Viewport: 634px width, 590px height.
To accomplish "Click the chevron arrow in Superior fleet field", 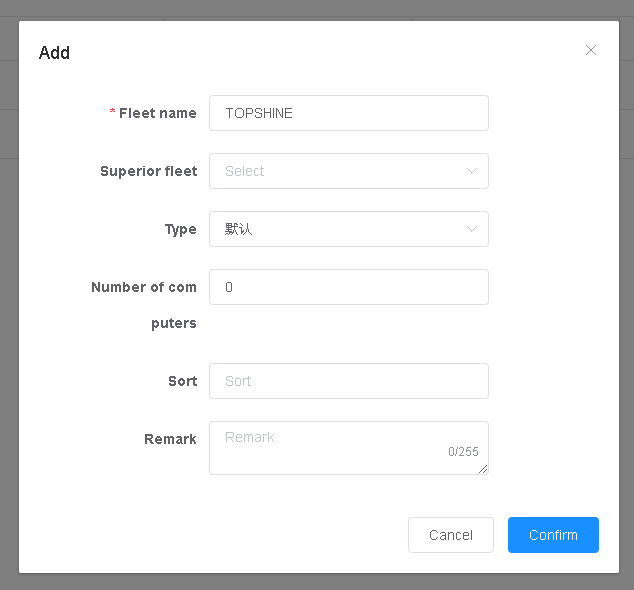I will point(472,171).
